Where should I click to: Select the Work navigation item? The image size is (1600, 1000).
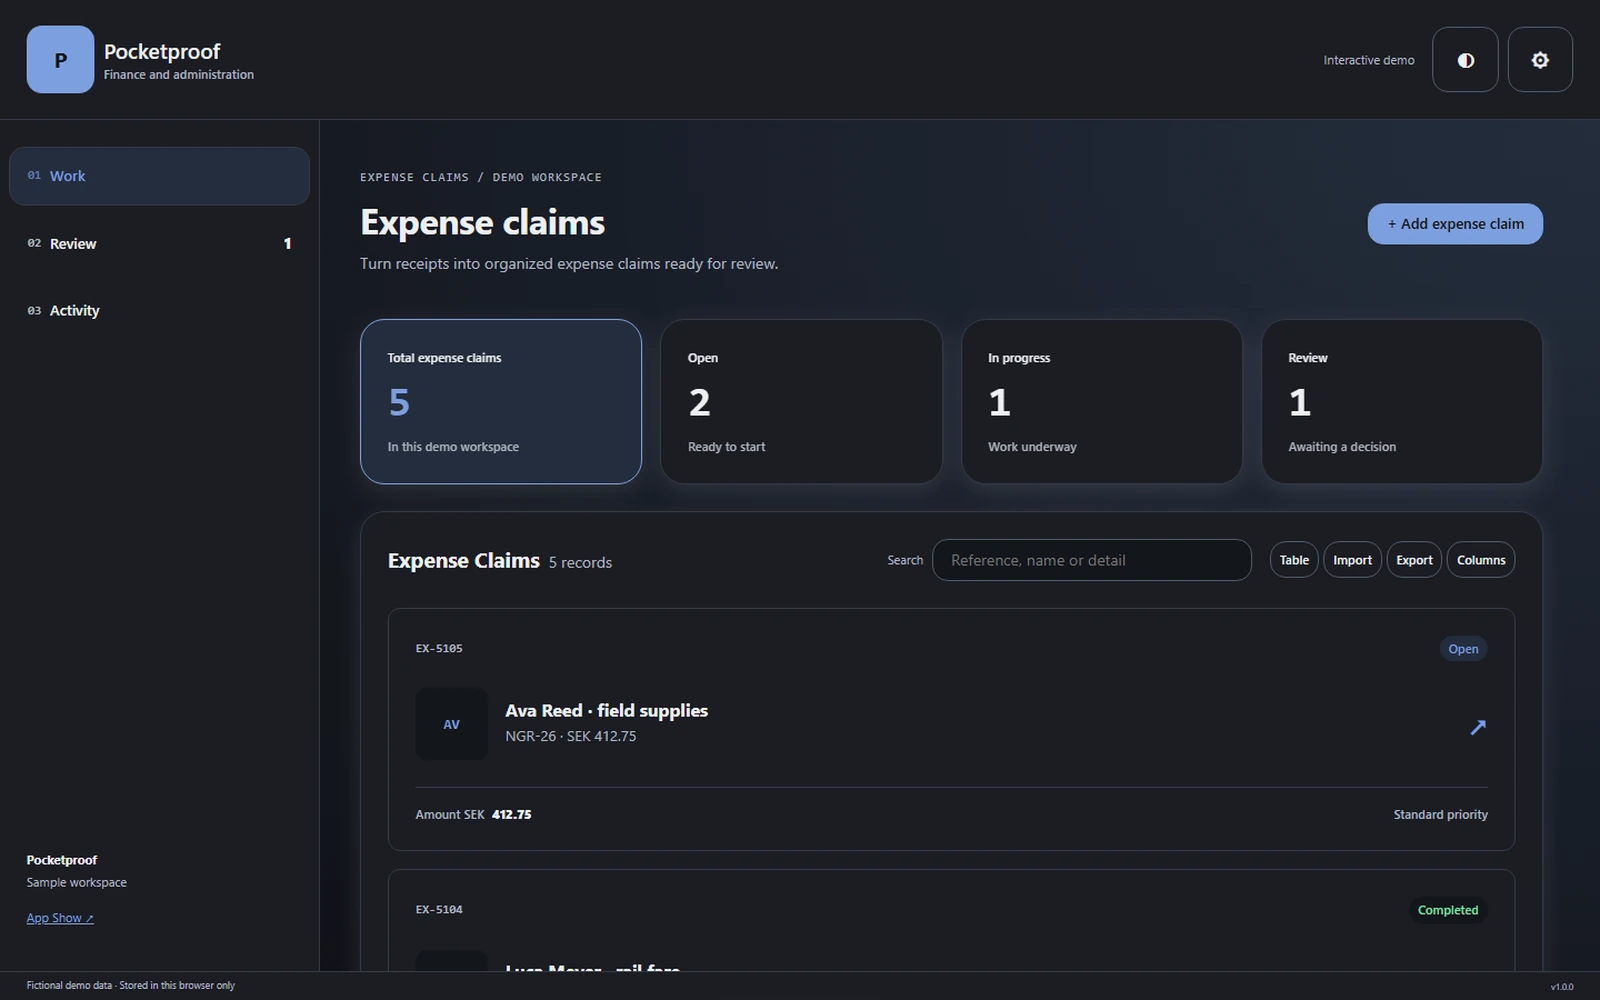(159, 176)
